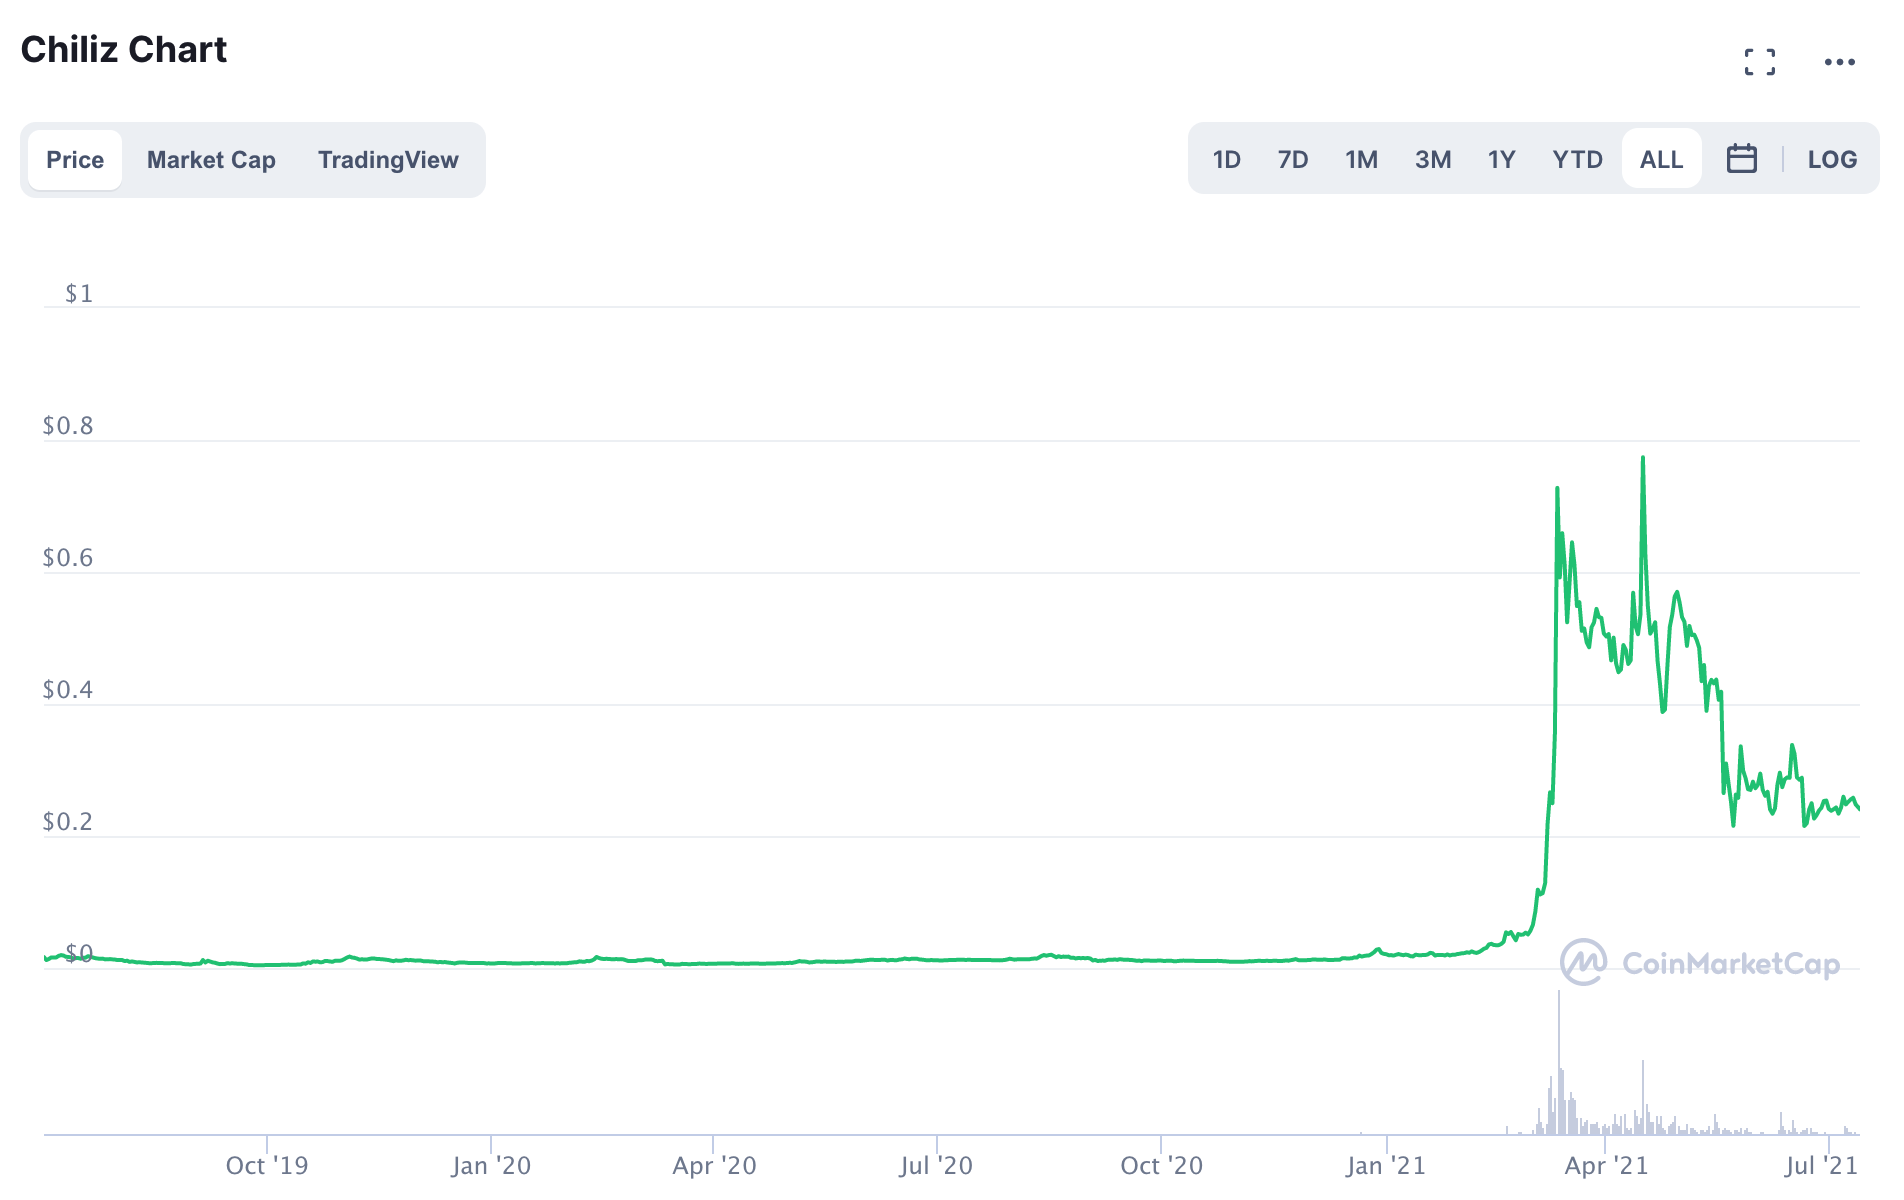Click the $0.8 y-axis label
Viewport: 1904px width, 1200px height.
(68, 426)
